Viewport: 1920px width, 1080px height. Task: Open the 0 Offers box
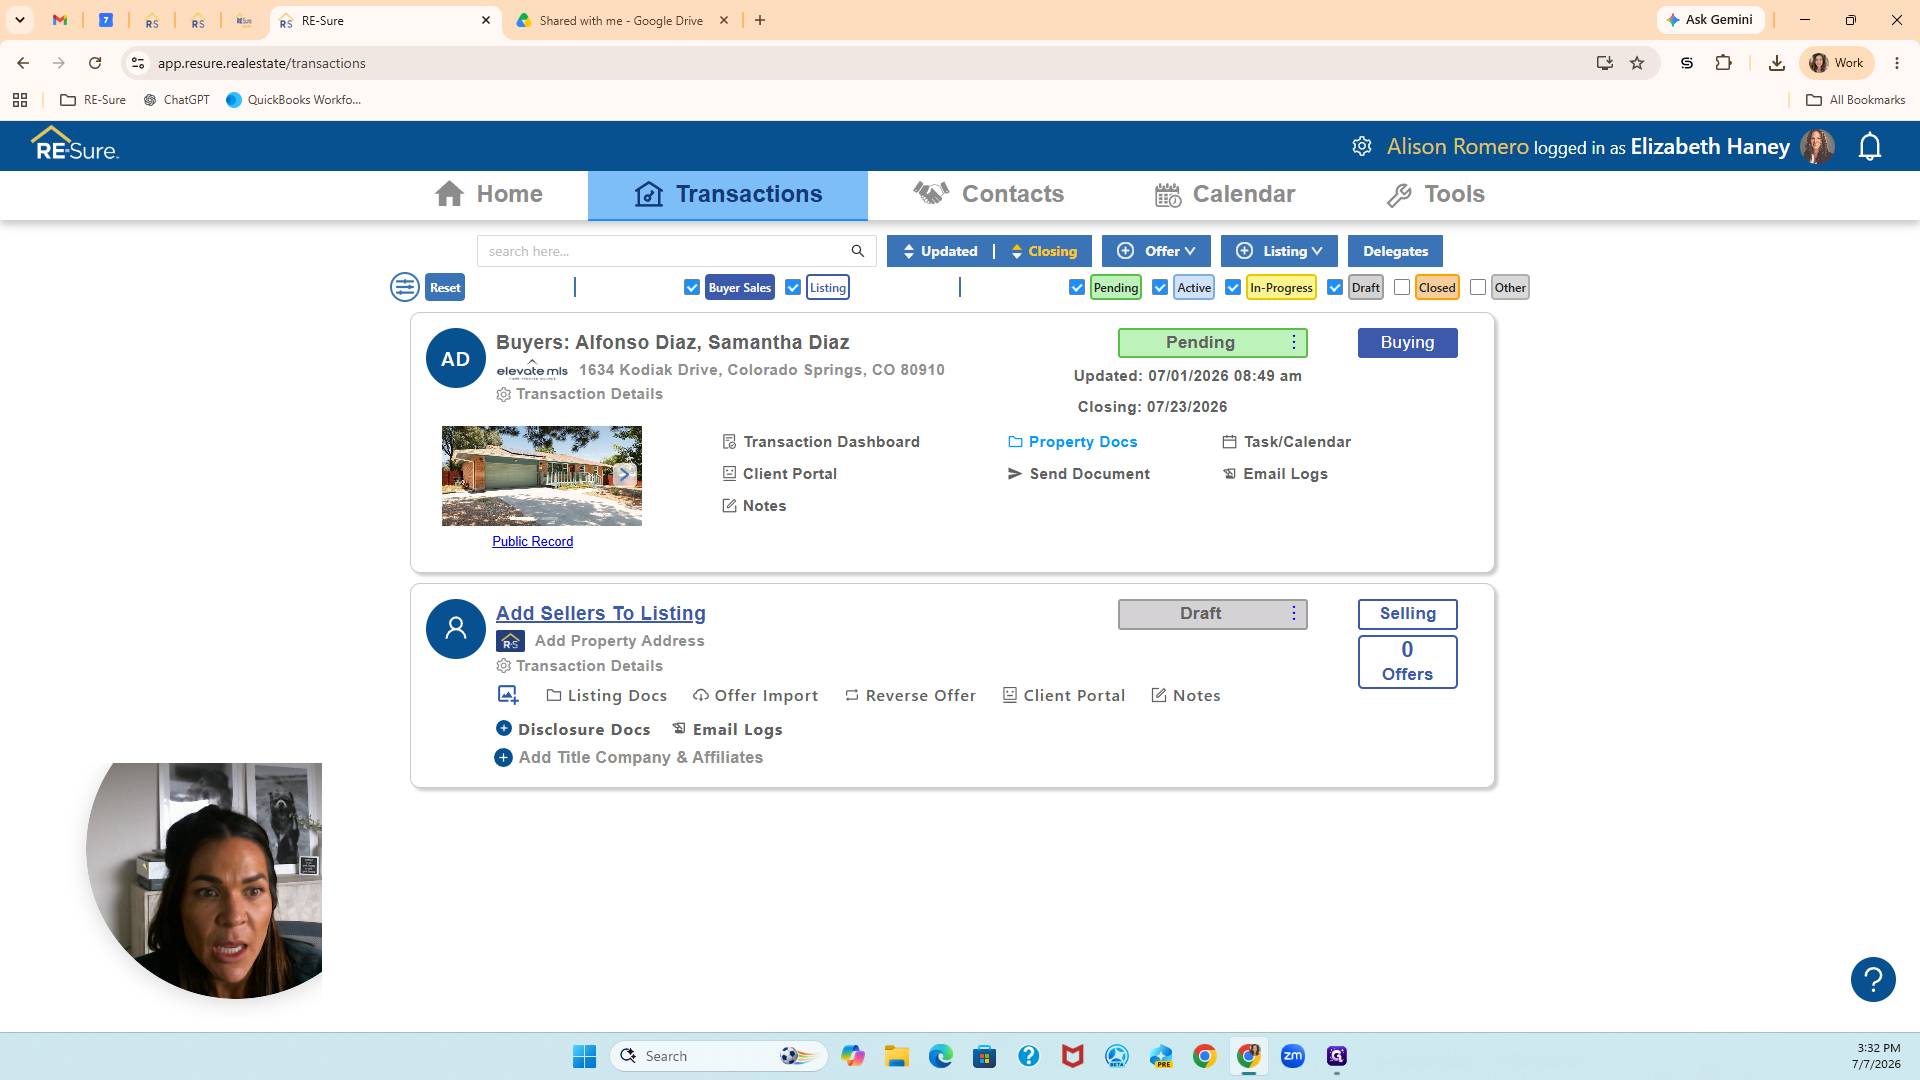point(1407,662)
